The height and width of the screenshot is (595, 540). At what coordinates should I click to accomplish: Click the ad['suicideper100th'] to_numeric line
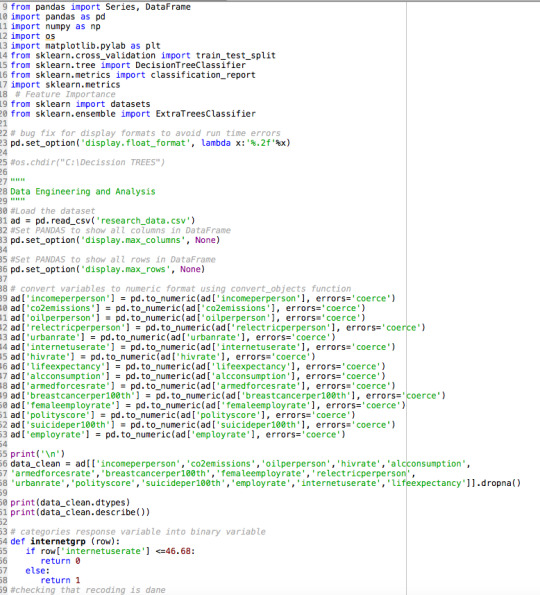coord(203,425)
